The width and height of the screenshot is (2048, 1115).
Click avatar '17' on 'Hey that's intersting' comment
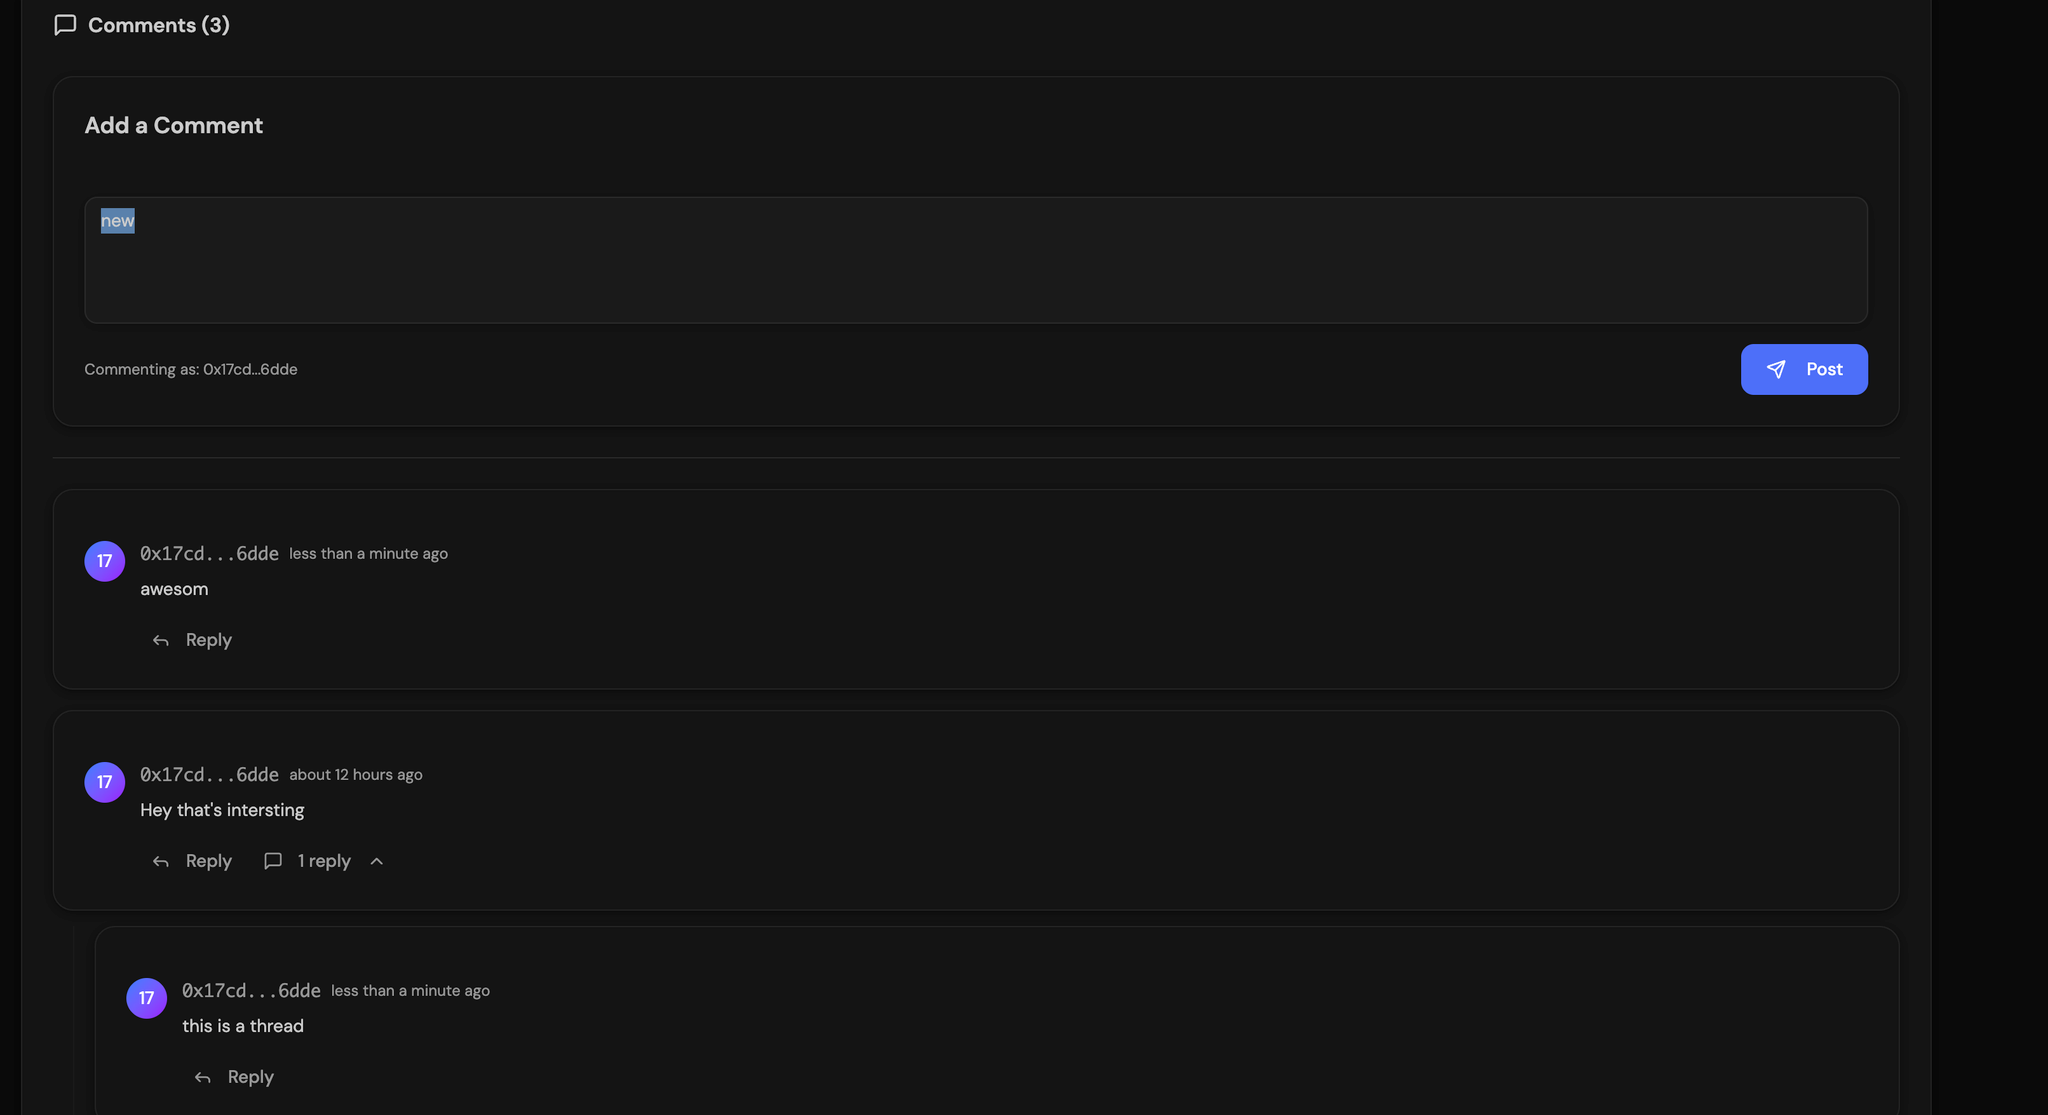pos(104,782)
